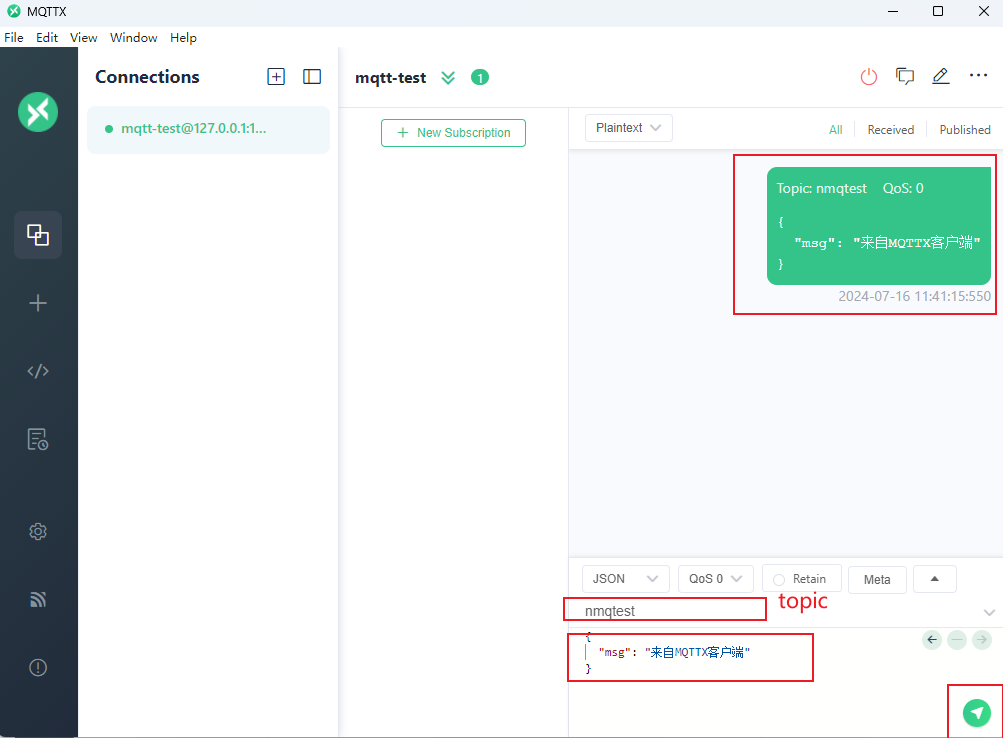Open the QoS 0 dropdown
The height and width of the screenshot is (738, 1003).
click(x=716, y=579)
